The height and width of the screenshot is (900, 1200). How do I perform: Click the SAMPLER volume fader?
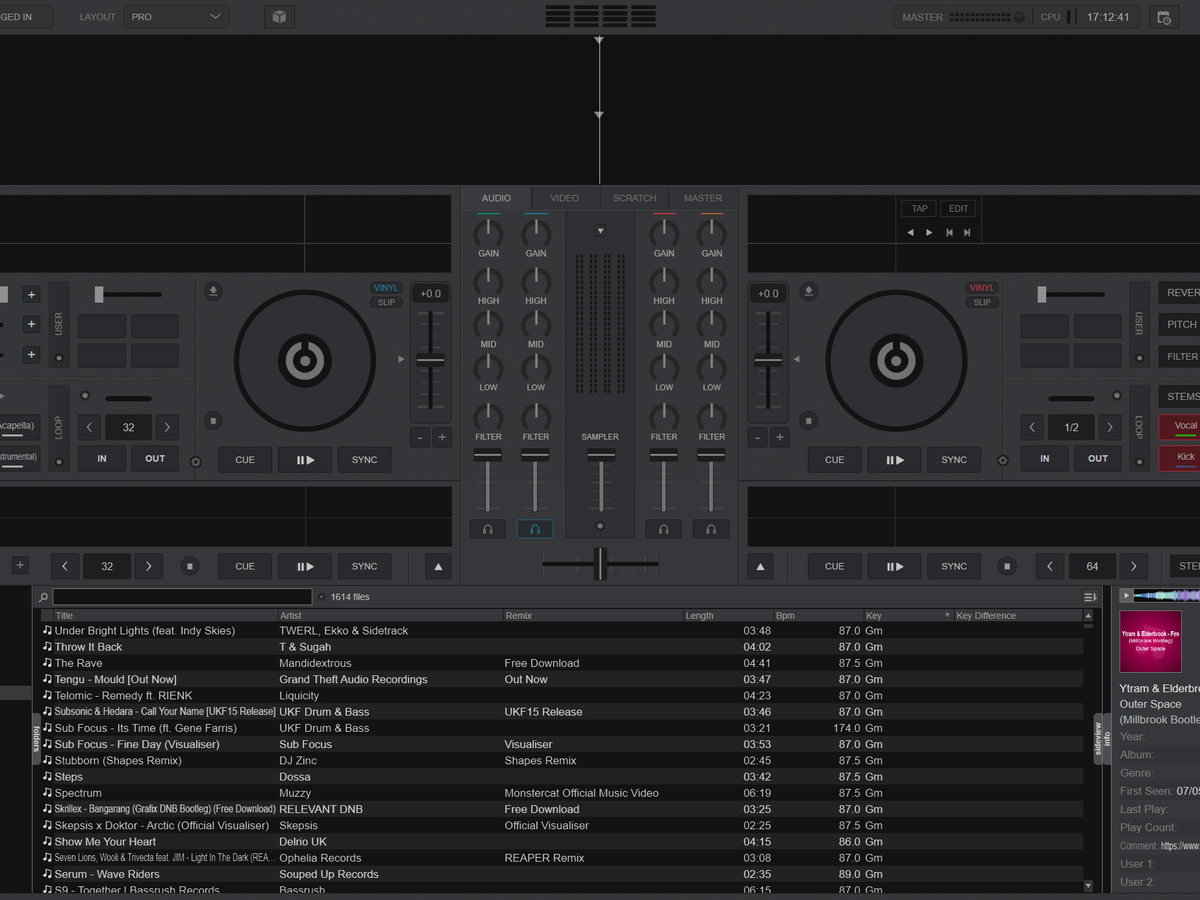[x=601, y=456]
